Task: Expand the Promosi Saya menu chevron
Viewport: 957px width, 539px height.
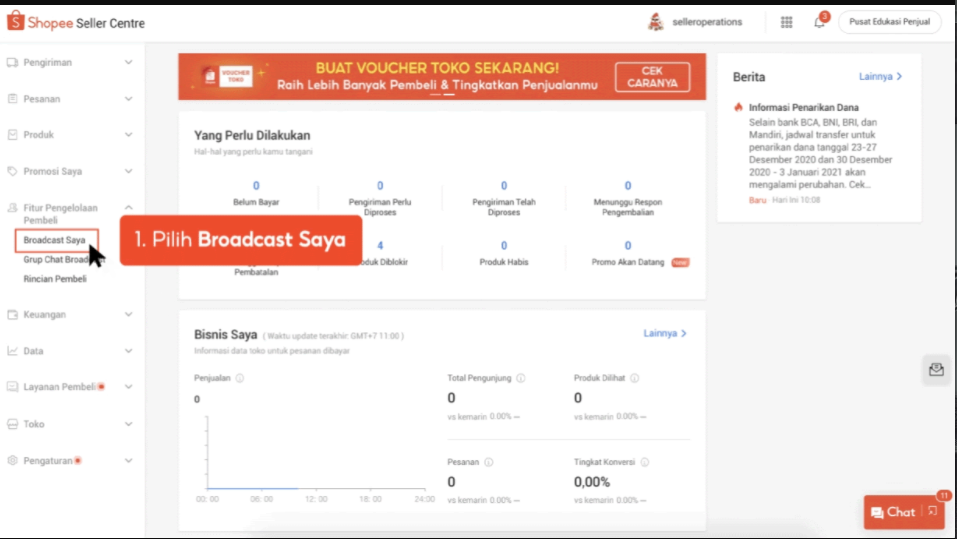Action: pos(129,171)
